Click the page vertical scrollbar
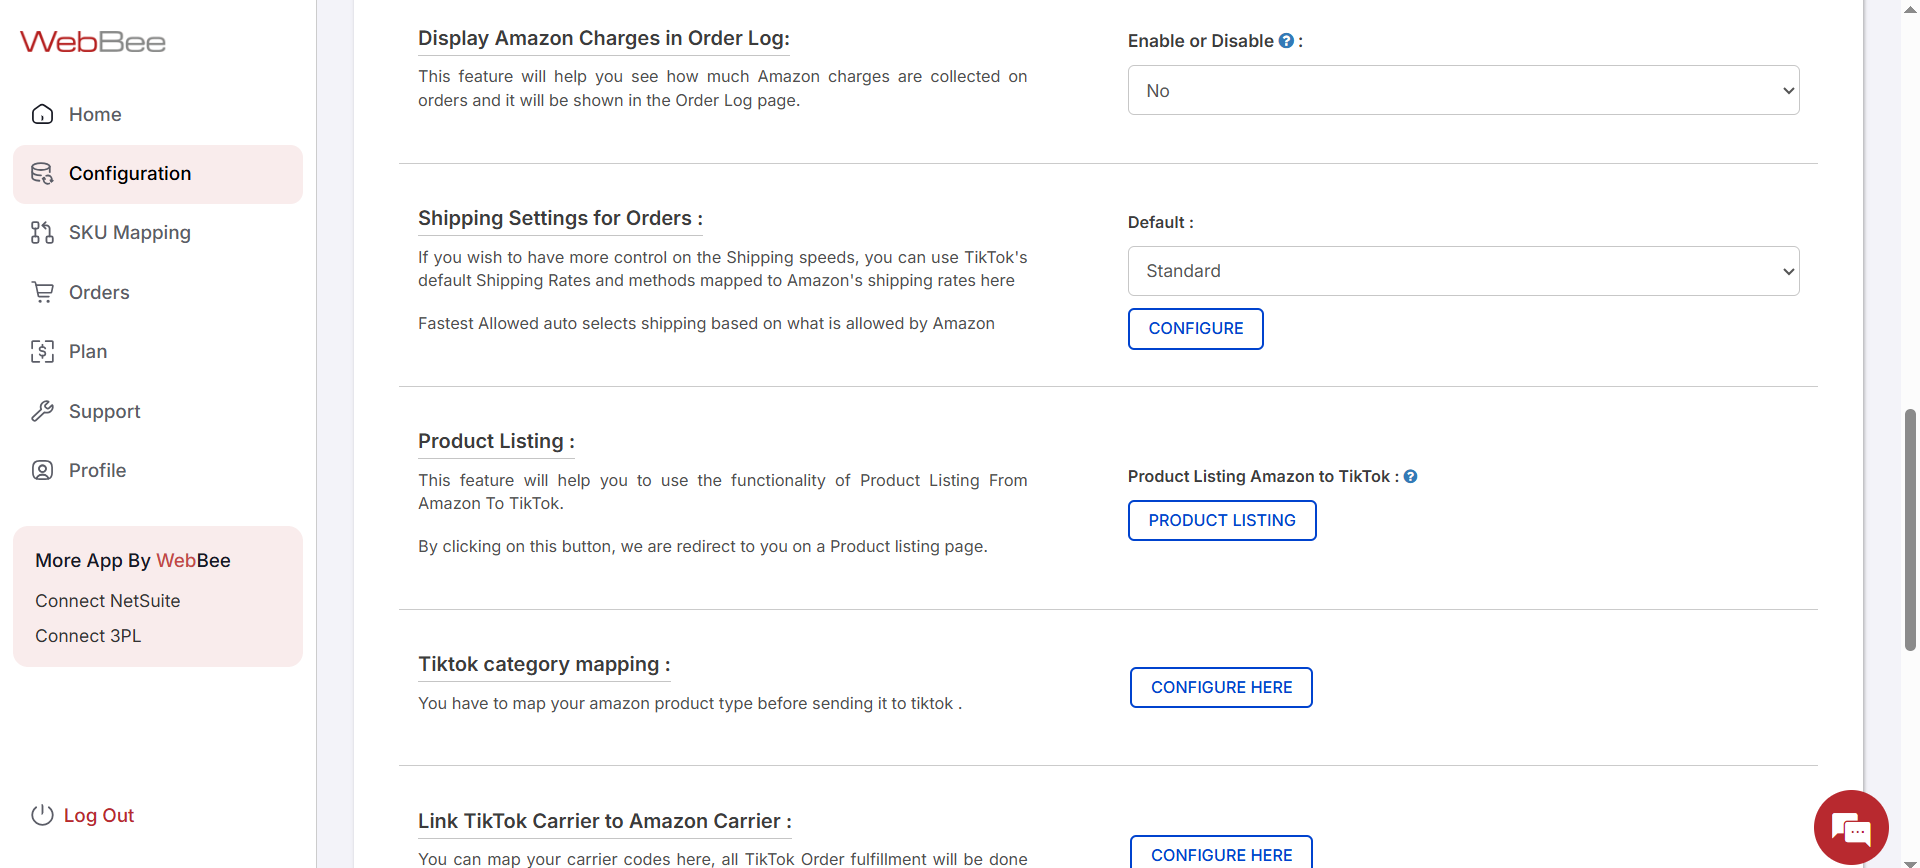Screen dimensions: 1920x868 click(1910, 530)
